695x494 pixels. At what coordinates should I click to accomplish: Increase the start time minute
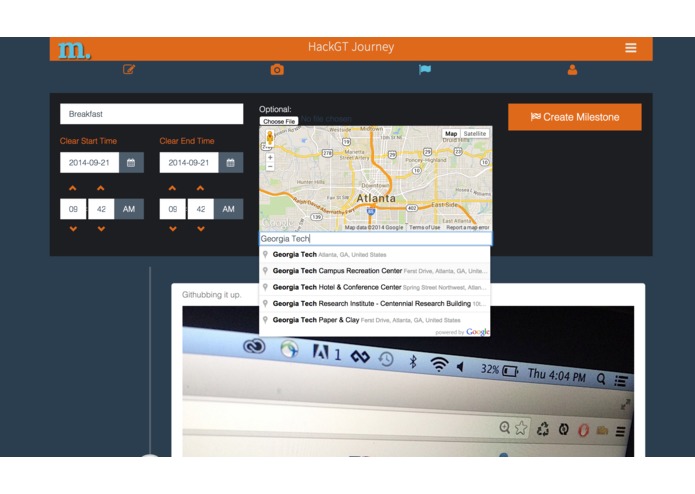101,188
